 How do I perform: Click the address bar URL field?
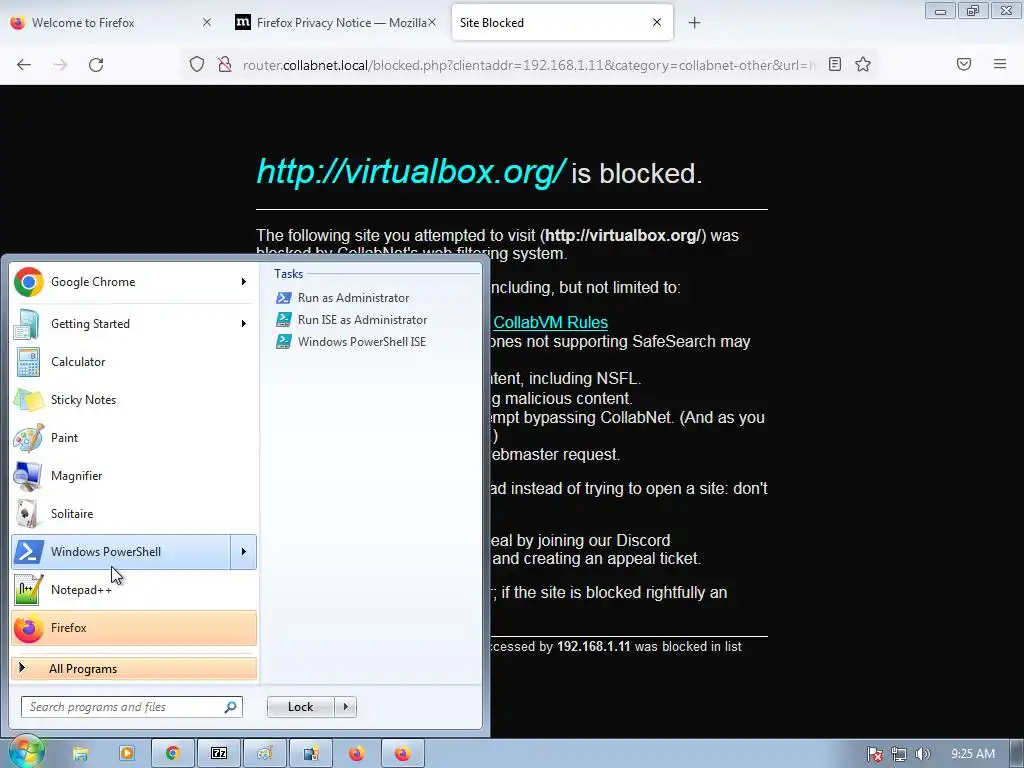tap(529, 65)
